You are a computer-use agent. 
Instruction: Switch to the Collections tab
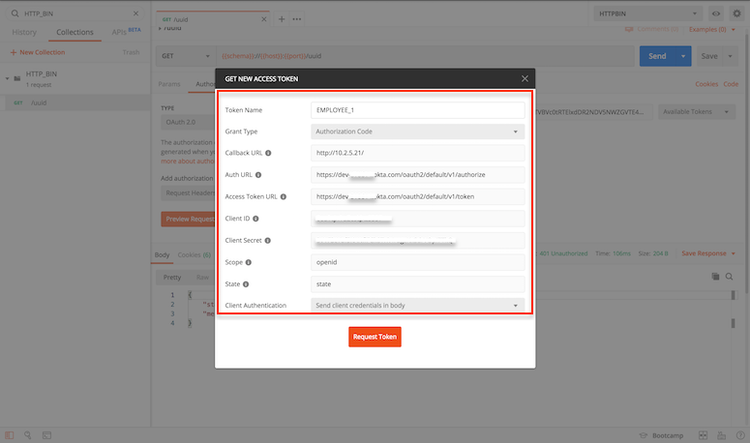click(x=75, y=32)
